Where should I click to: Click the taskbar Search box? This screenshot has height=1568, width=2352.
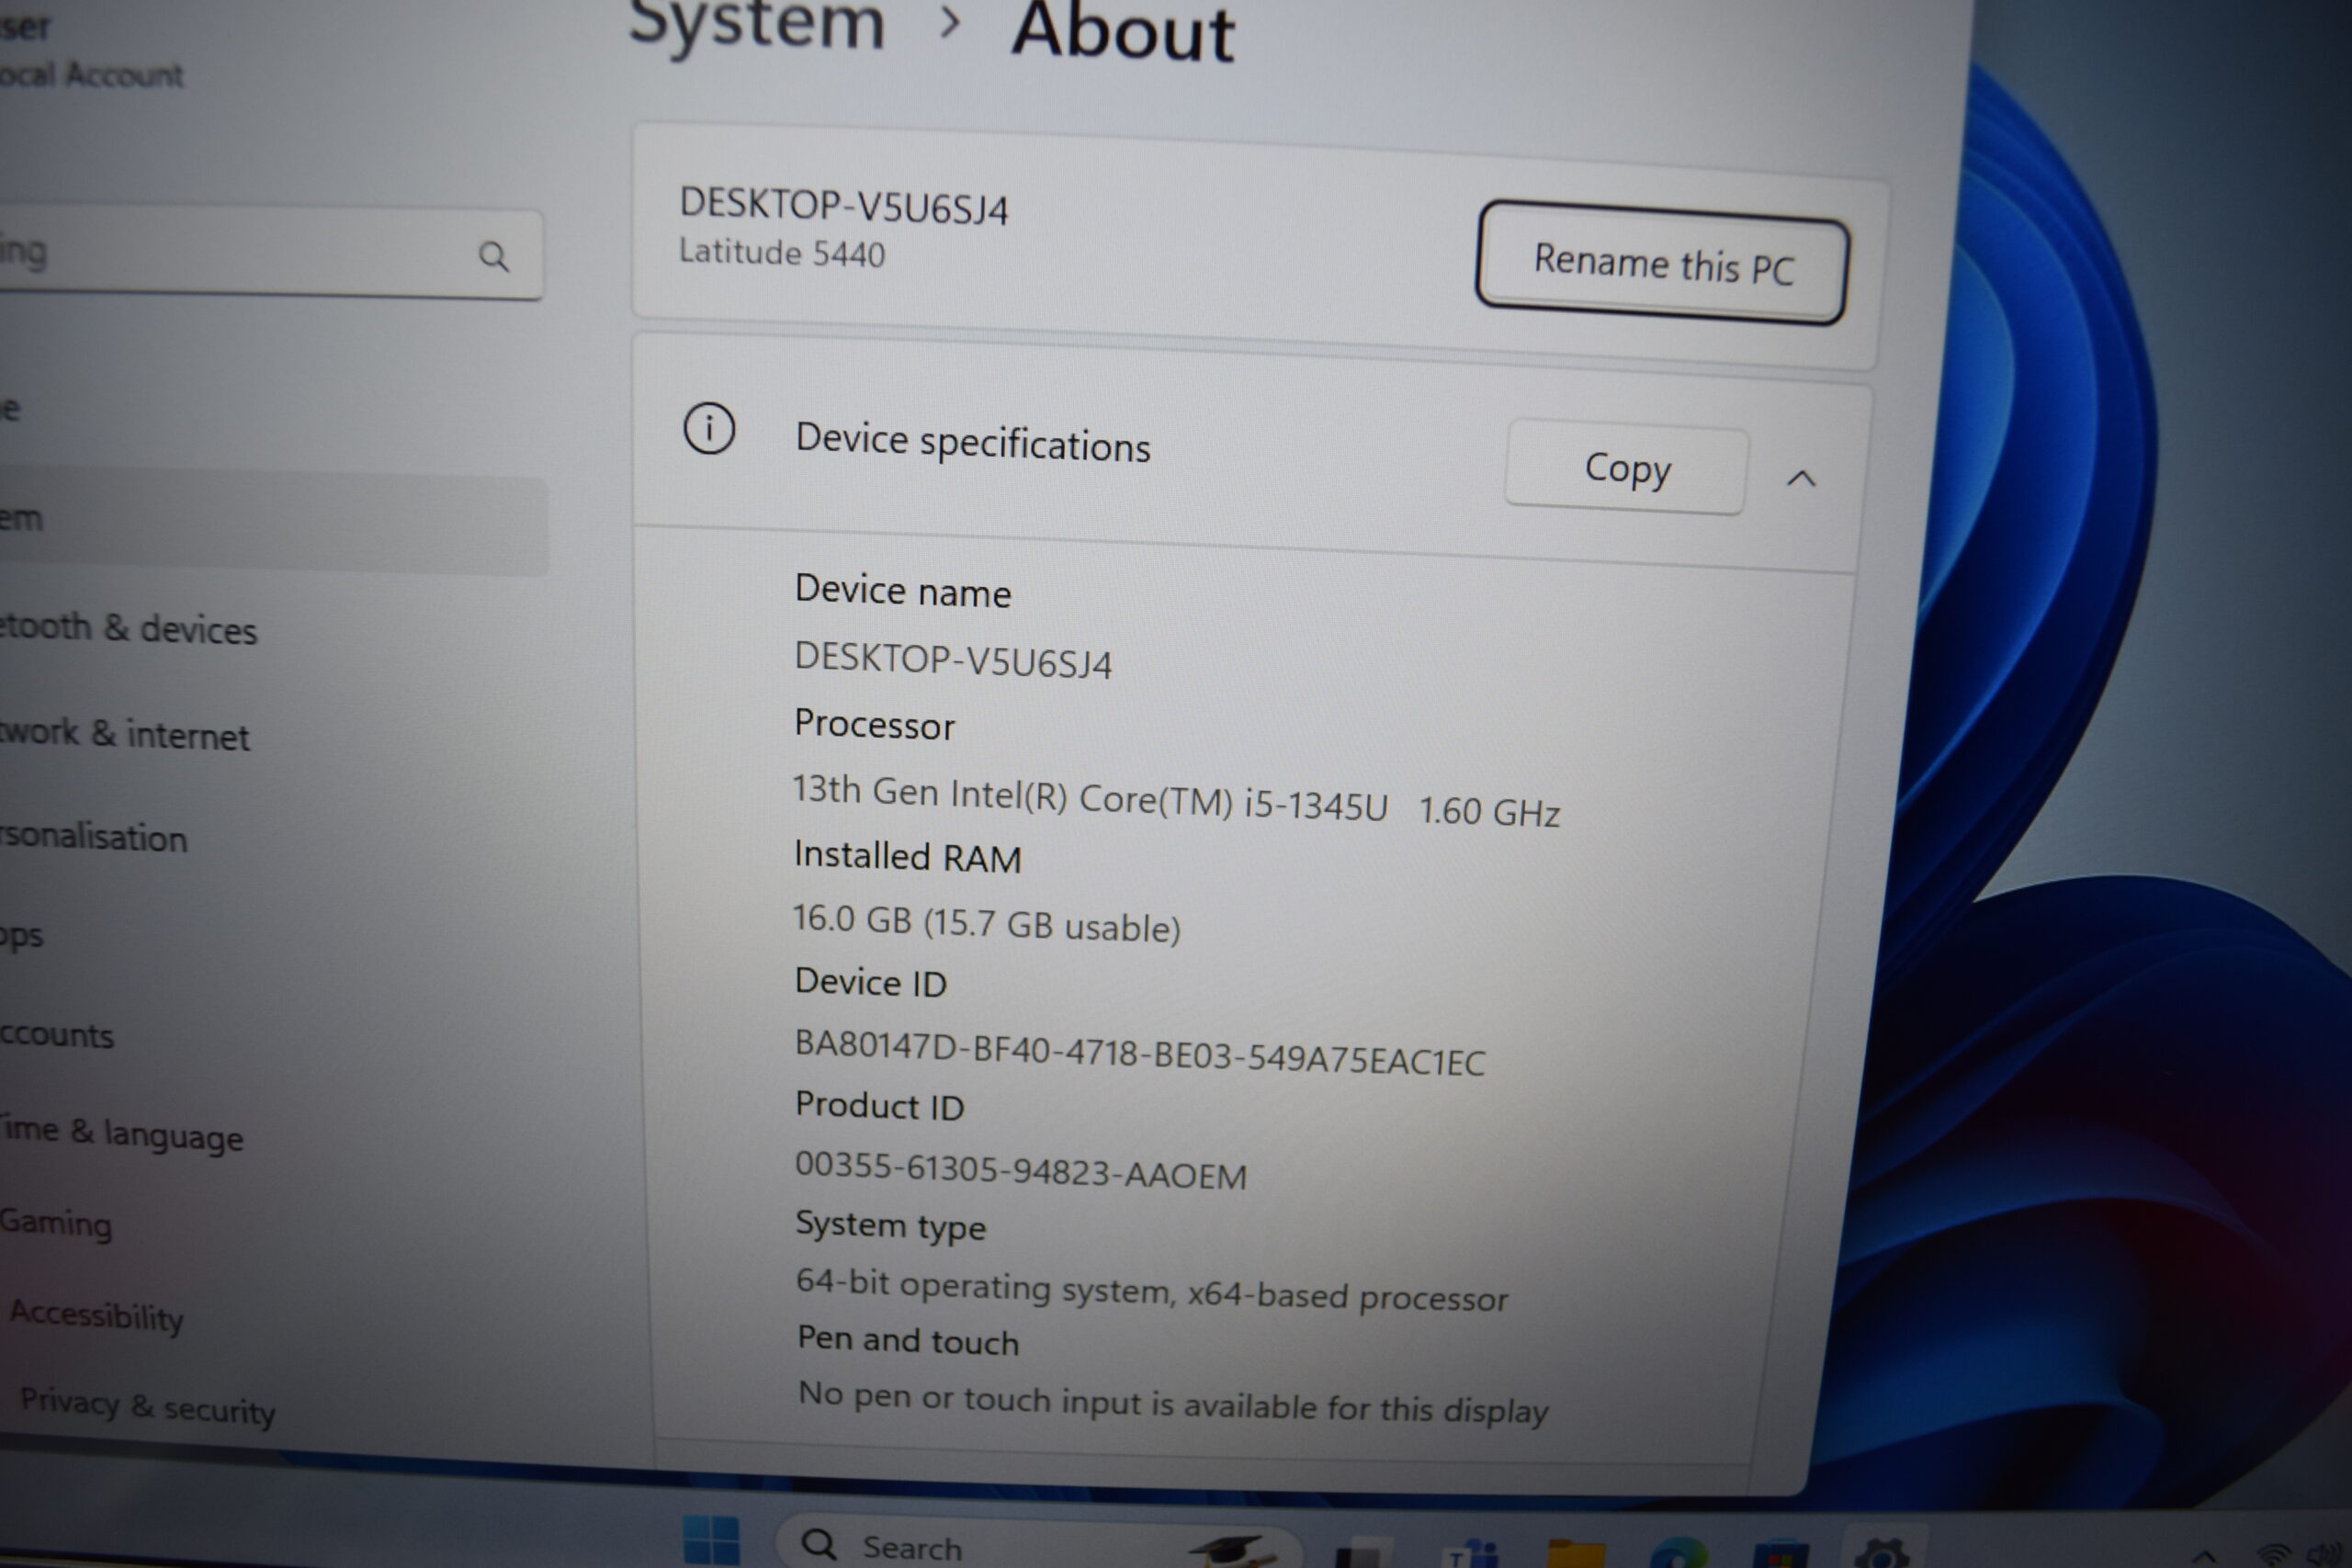(1040, 1542)
